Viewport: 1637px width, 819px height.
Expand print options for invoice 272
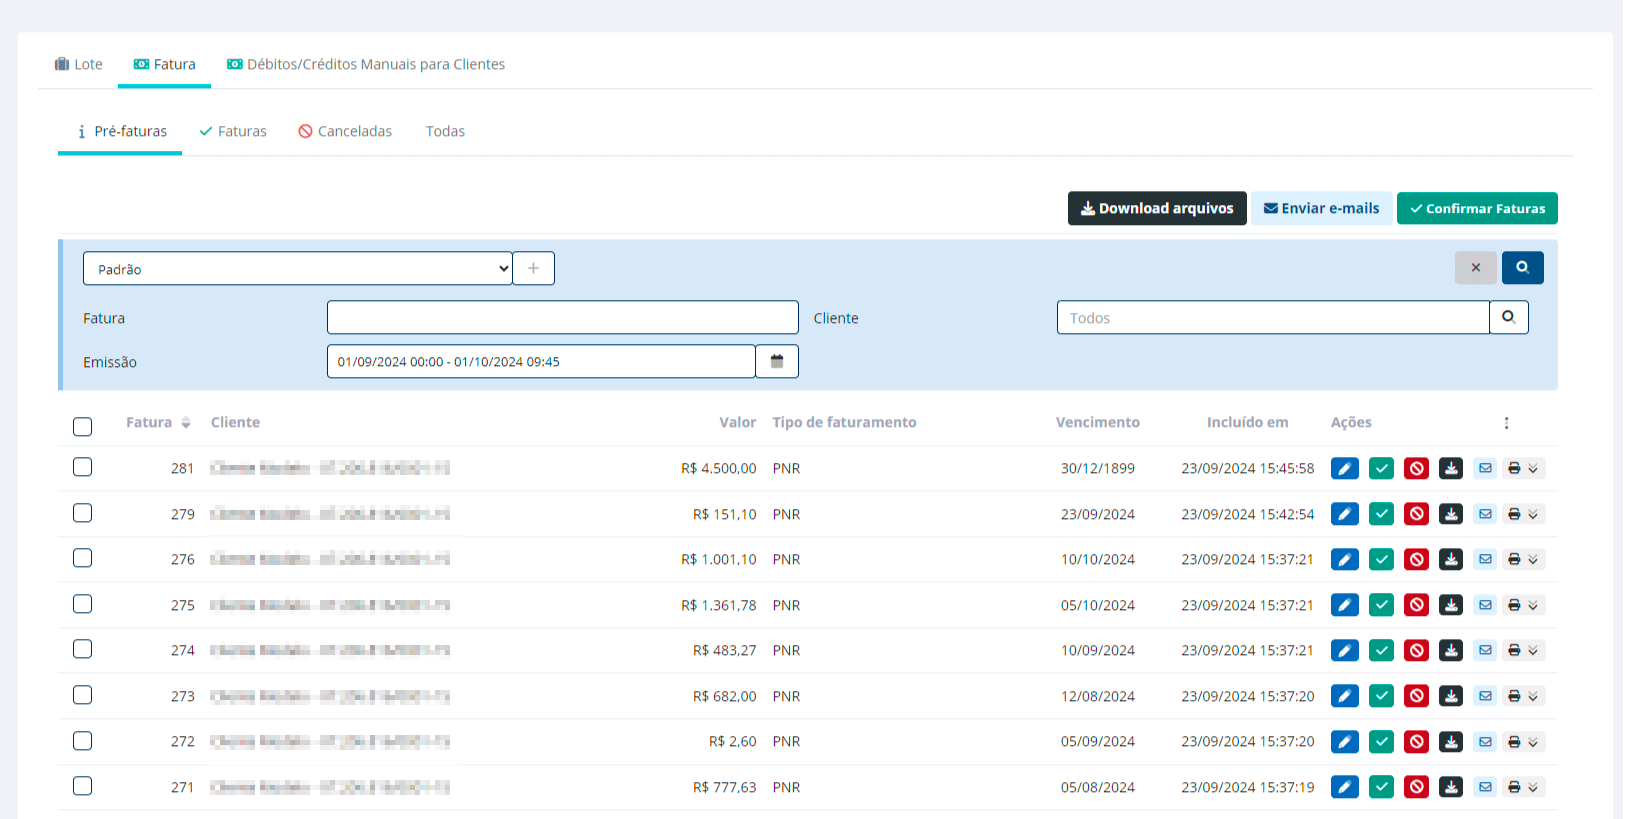coord(1524,742)
